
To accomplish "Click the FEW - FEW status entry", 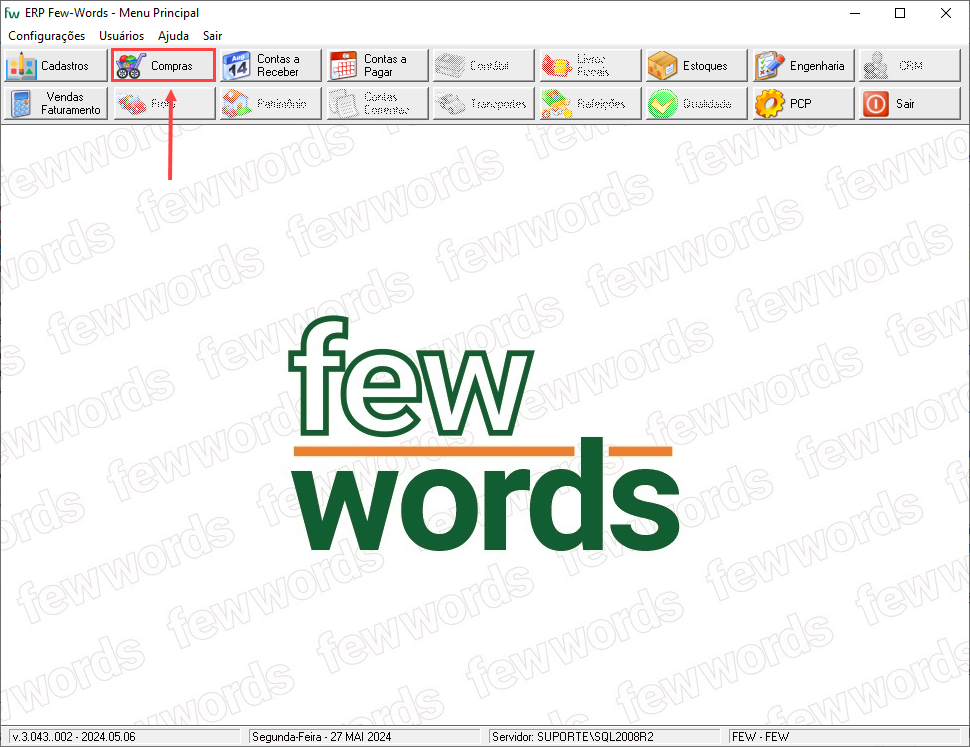I will click(760, 736).
